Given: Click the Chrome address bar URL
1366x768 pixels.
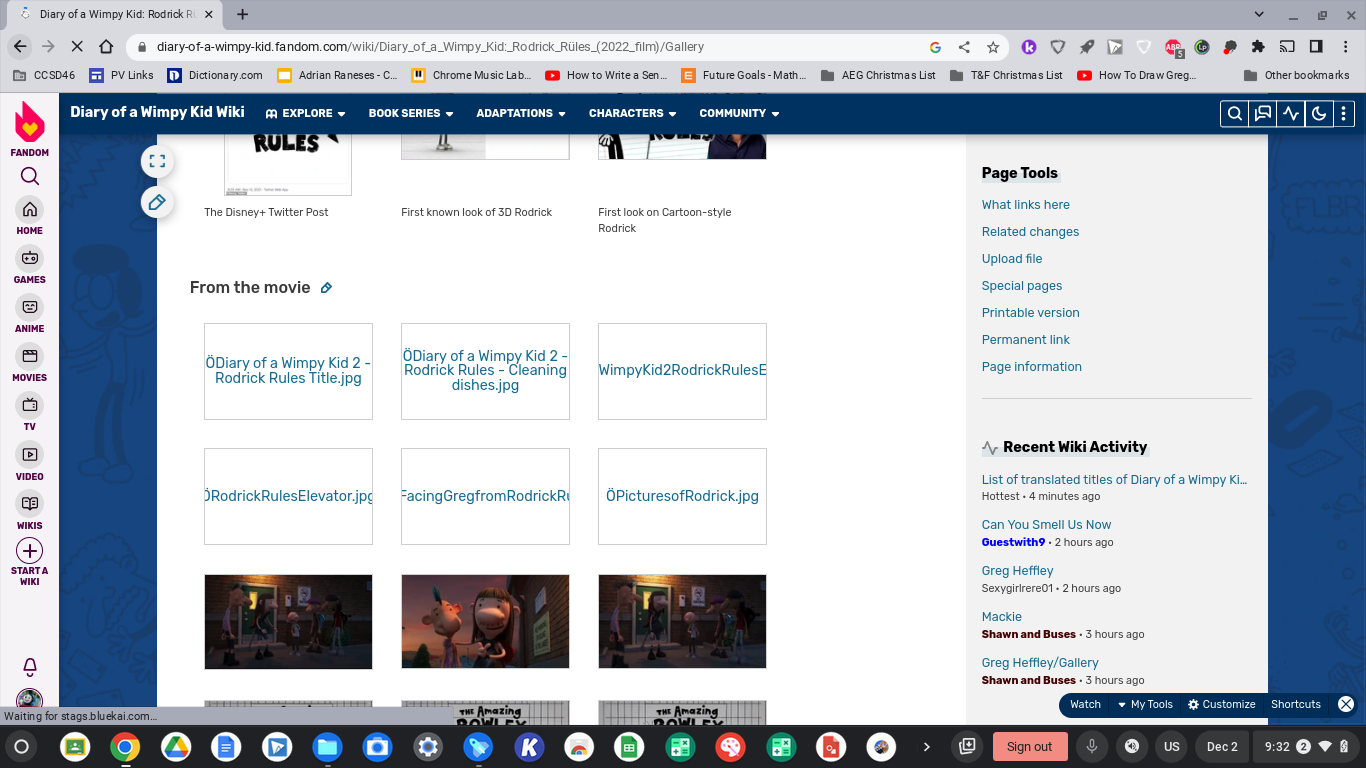Looking at the screenshot, I should coord(430,47).
